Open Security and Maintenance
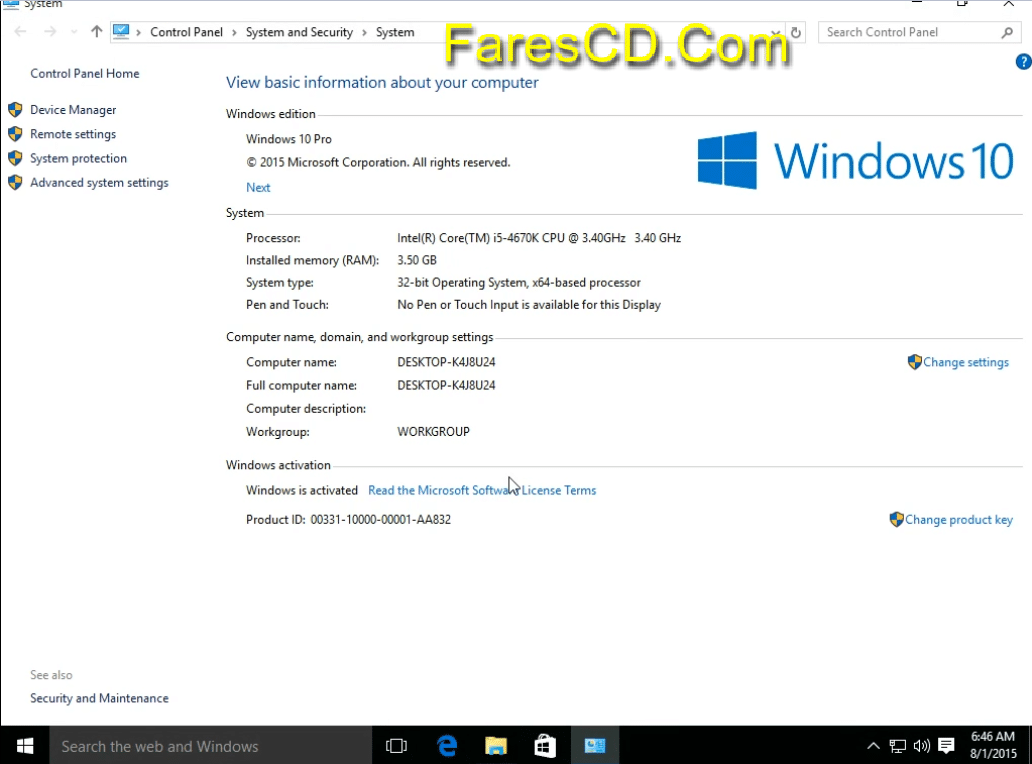 (99, 698)
